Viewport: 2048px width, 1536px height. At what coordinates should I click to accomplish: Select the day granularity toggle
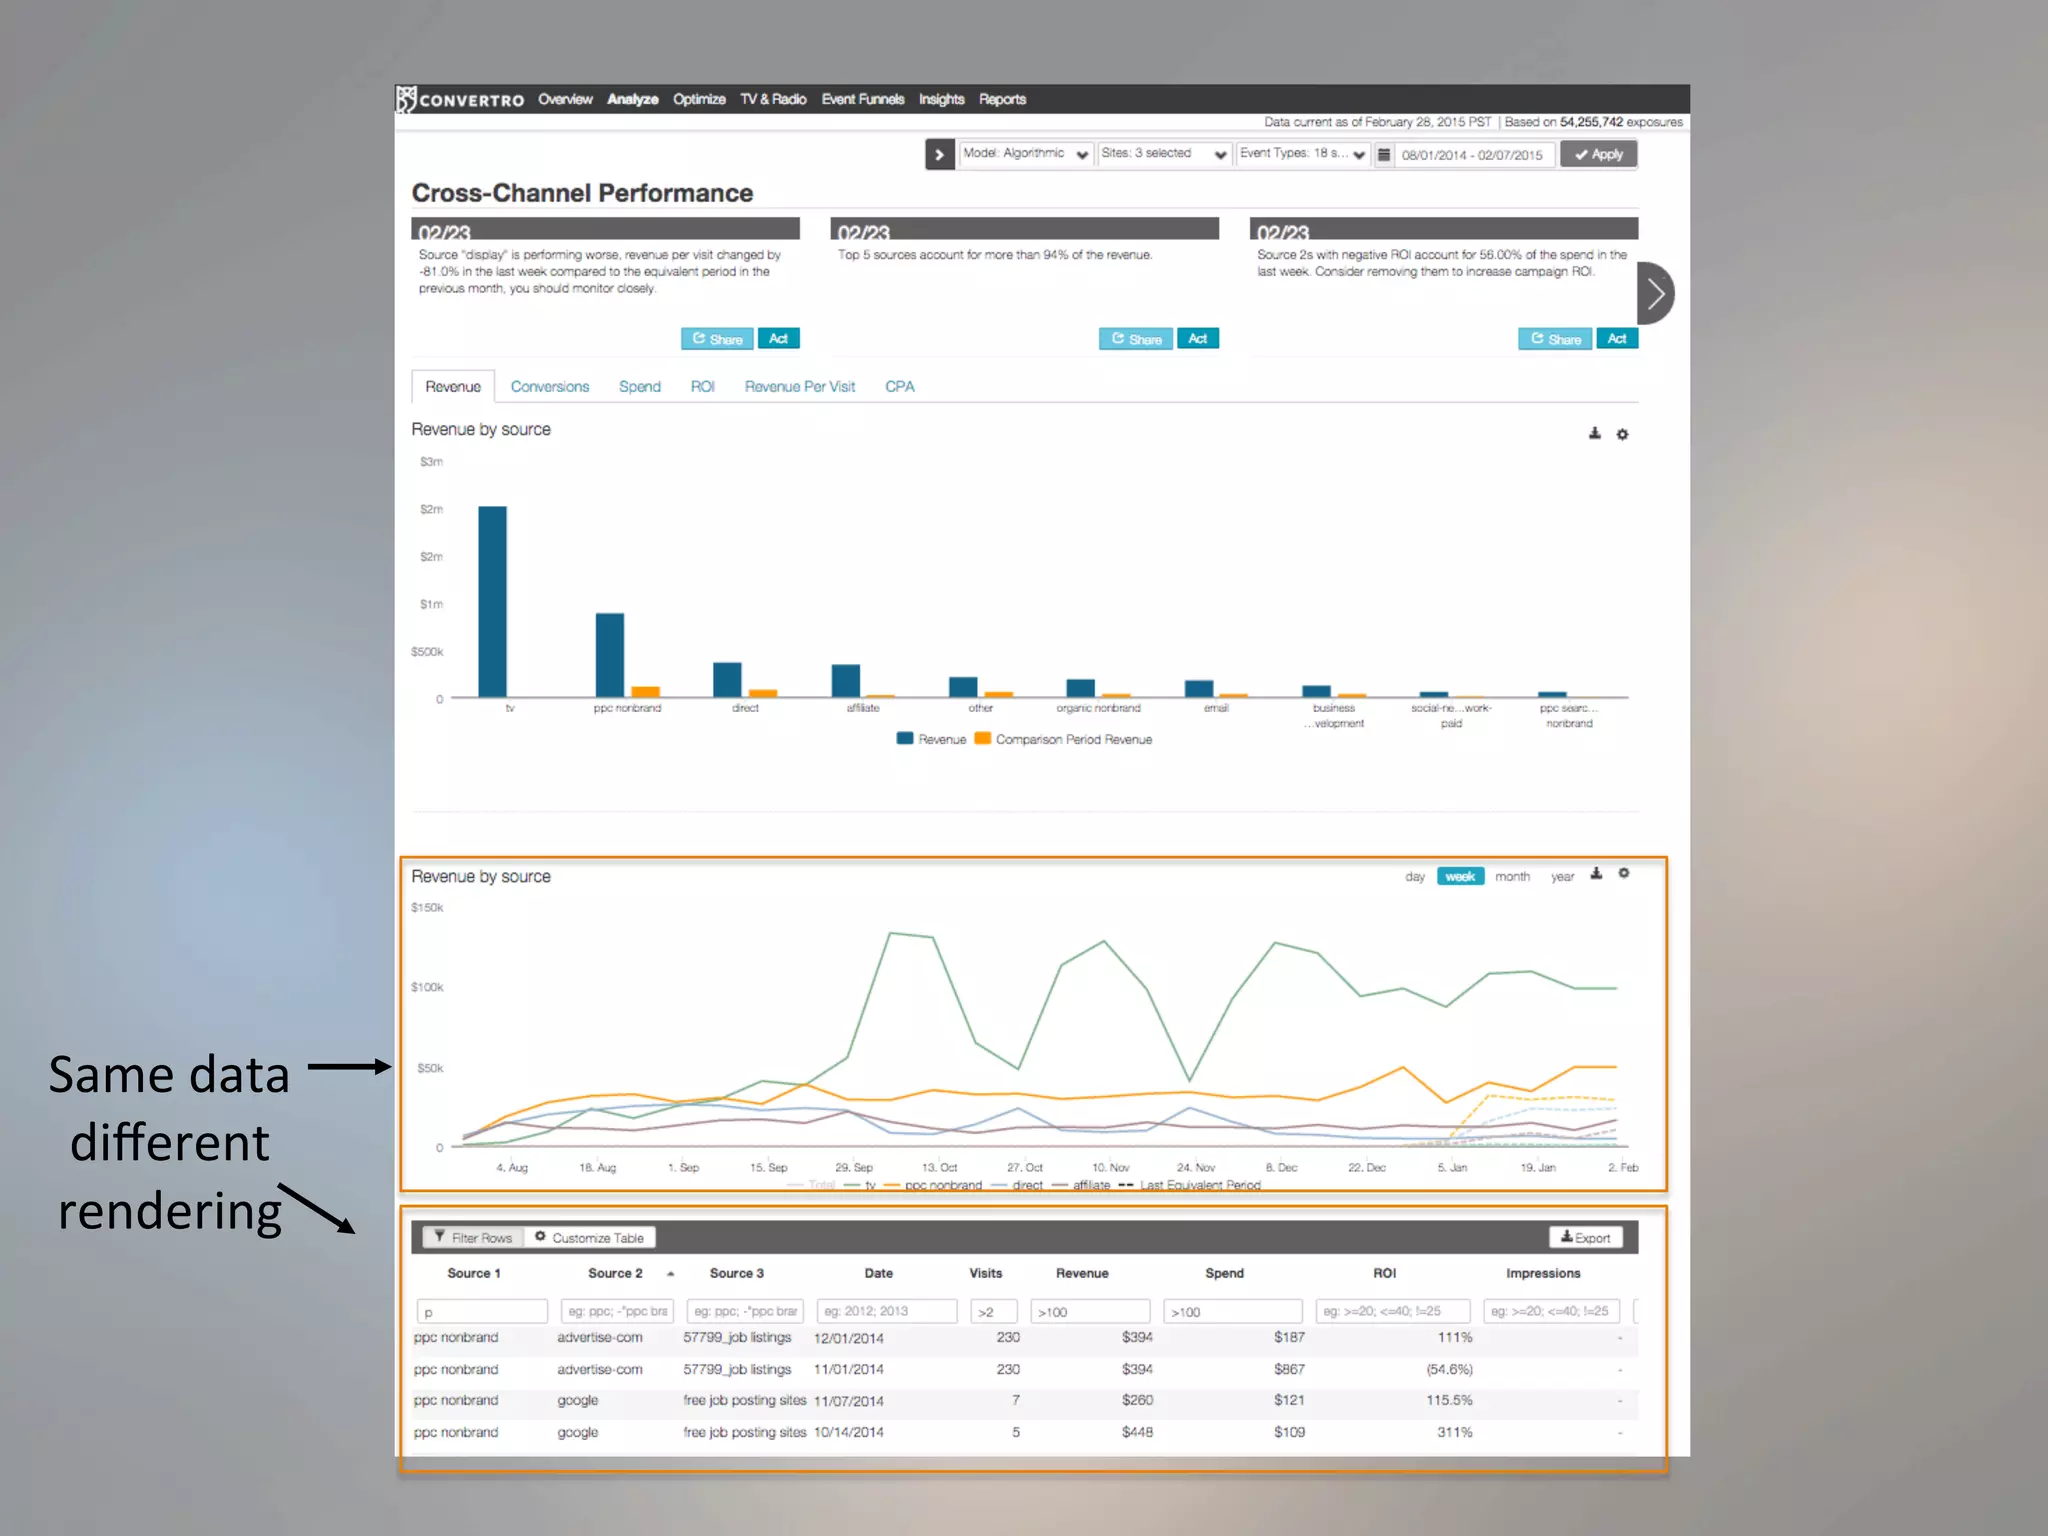coord(1414,877)
